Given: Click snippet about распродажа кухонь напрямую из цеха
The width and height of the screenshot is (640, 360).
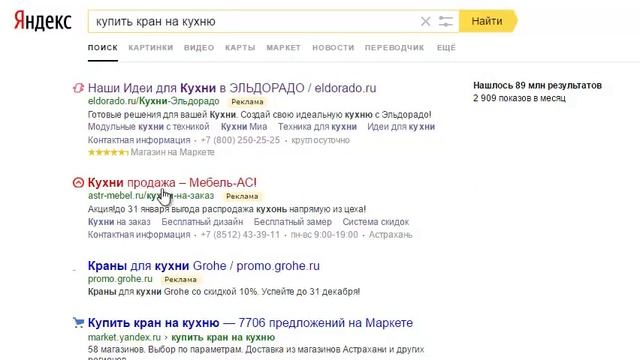Looking at the screenshot, I should tap(227, 209).
